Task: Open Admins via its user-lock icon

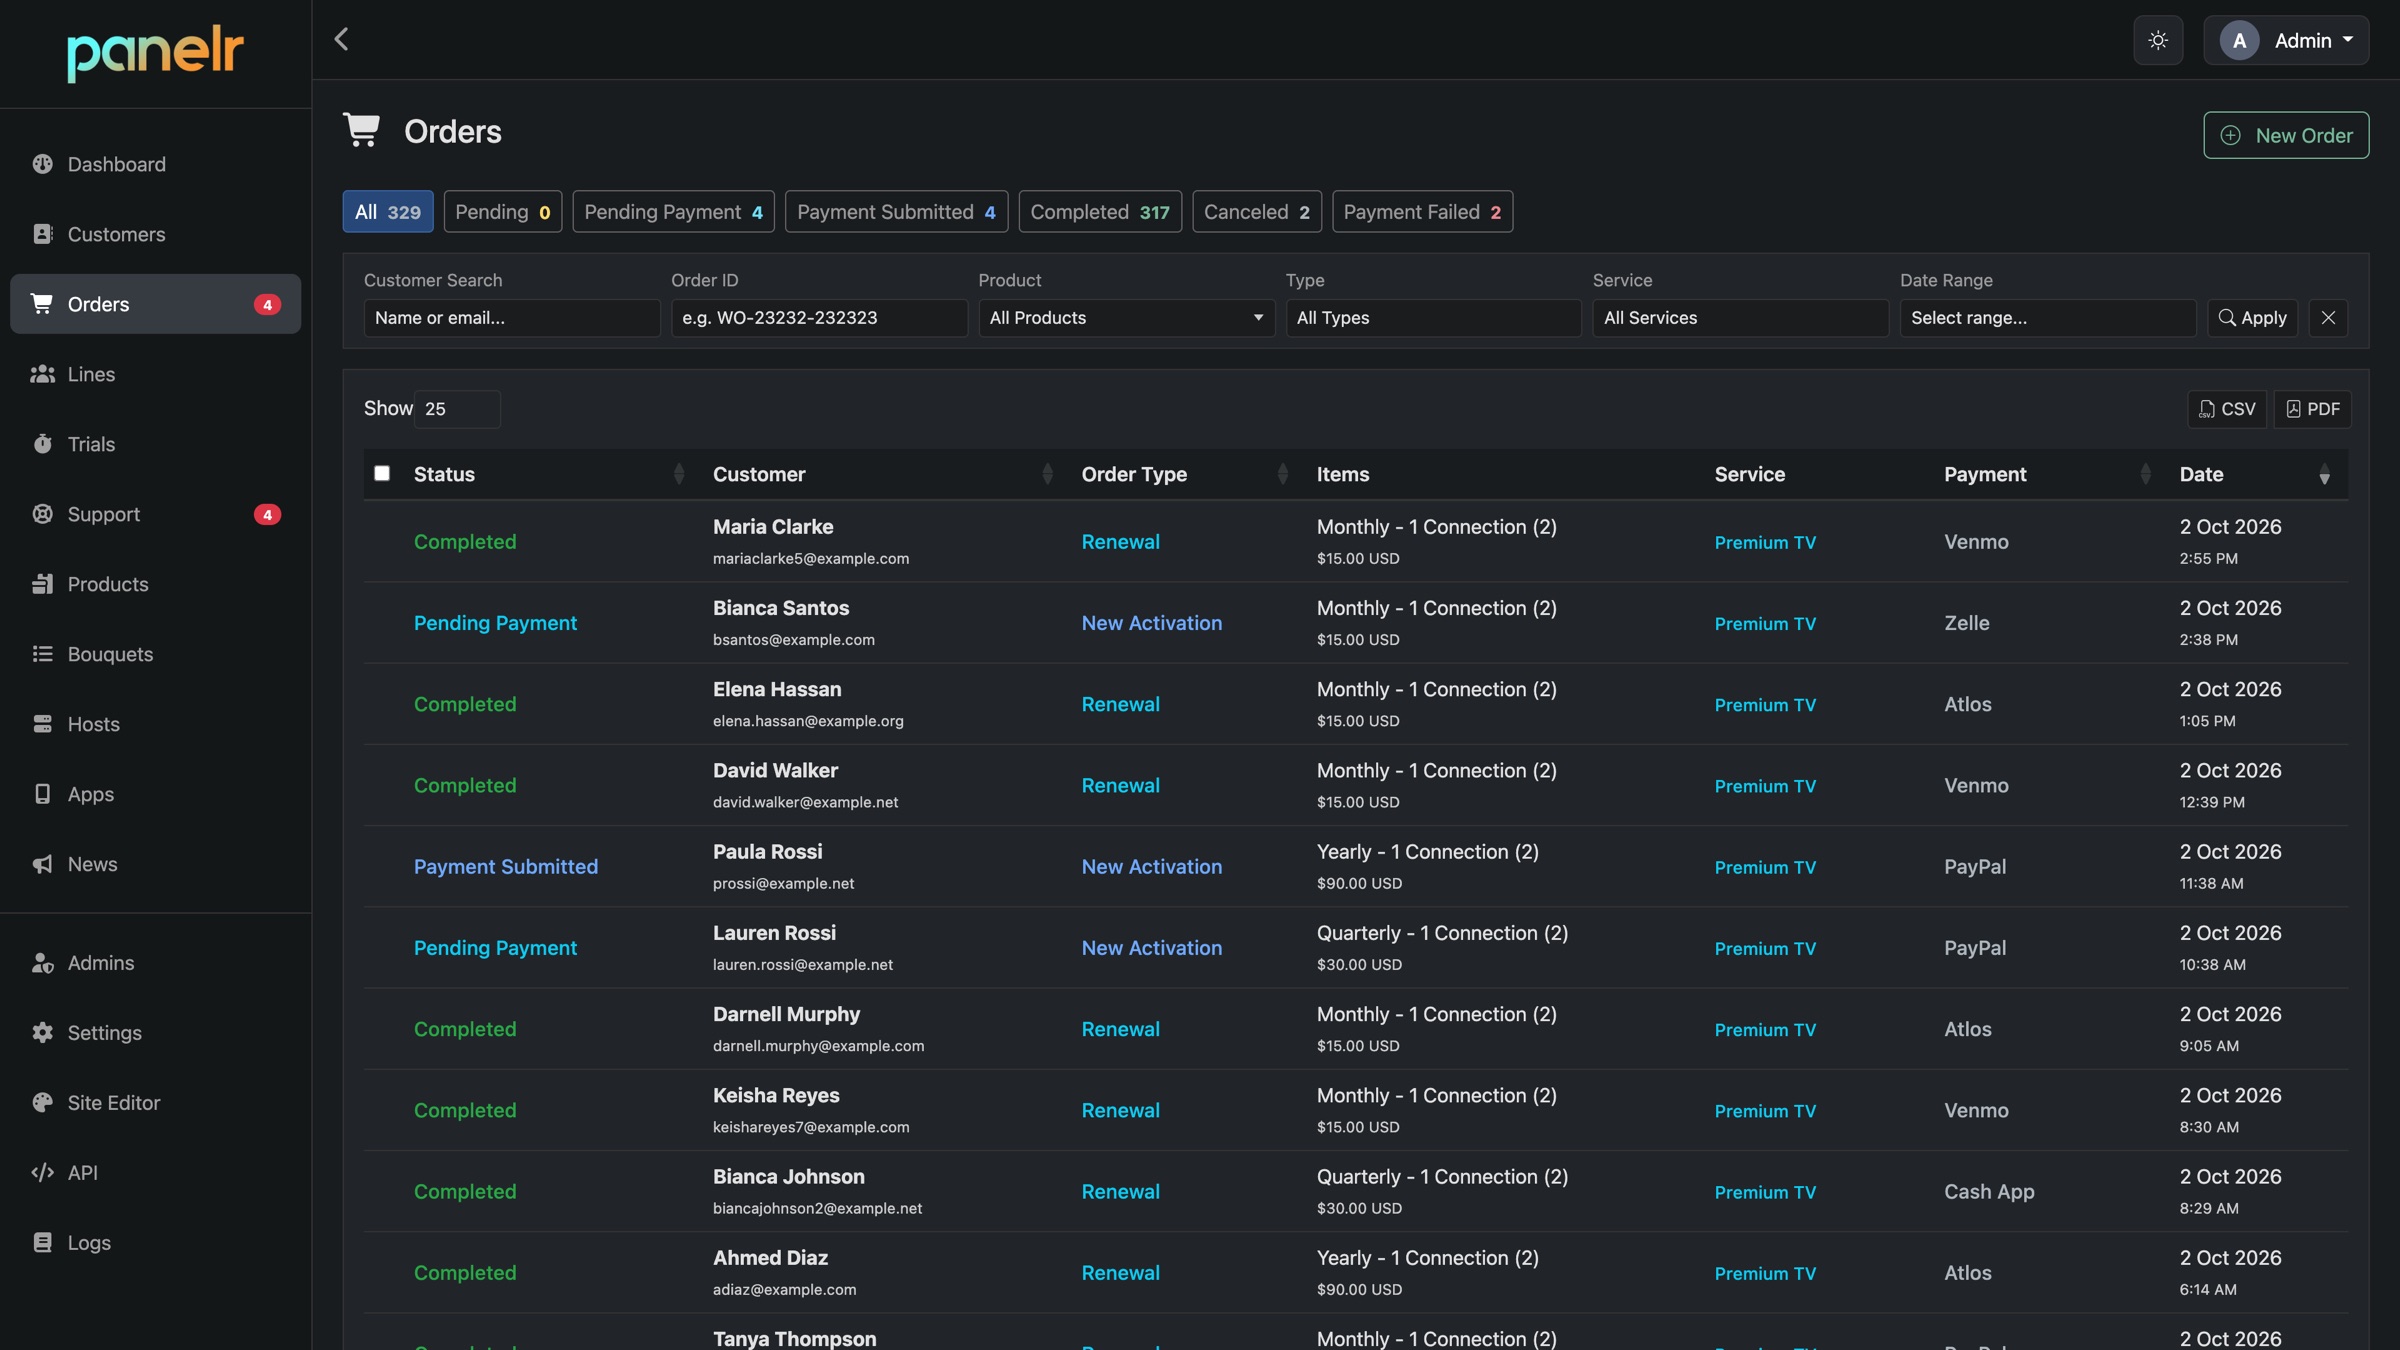Action: (42, 963)
